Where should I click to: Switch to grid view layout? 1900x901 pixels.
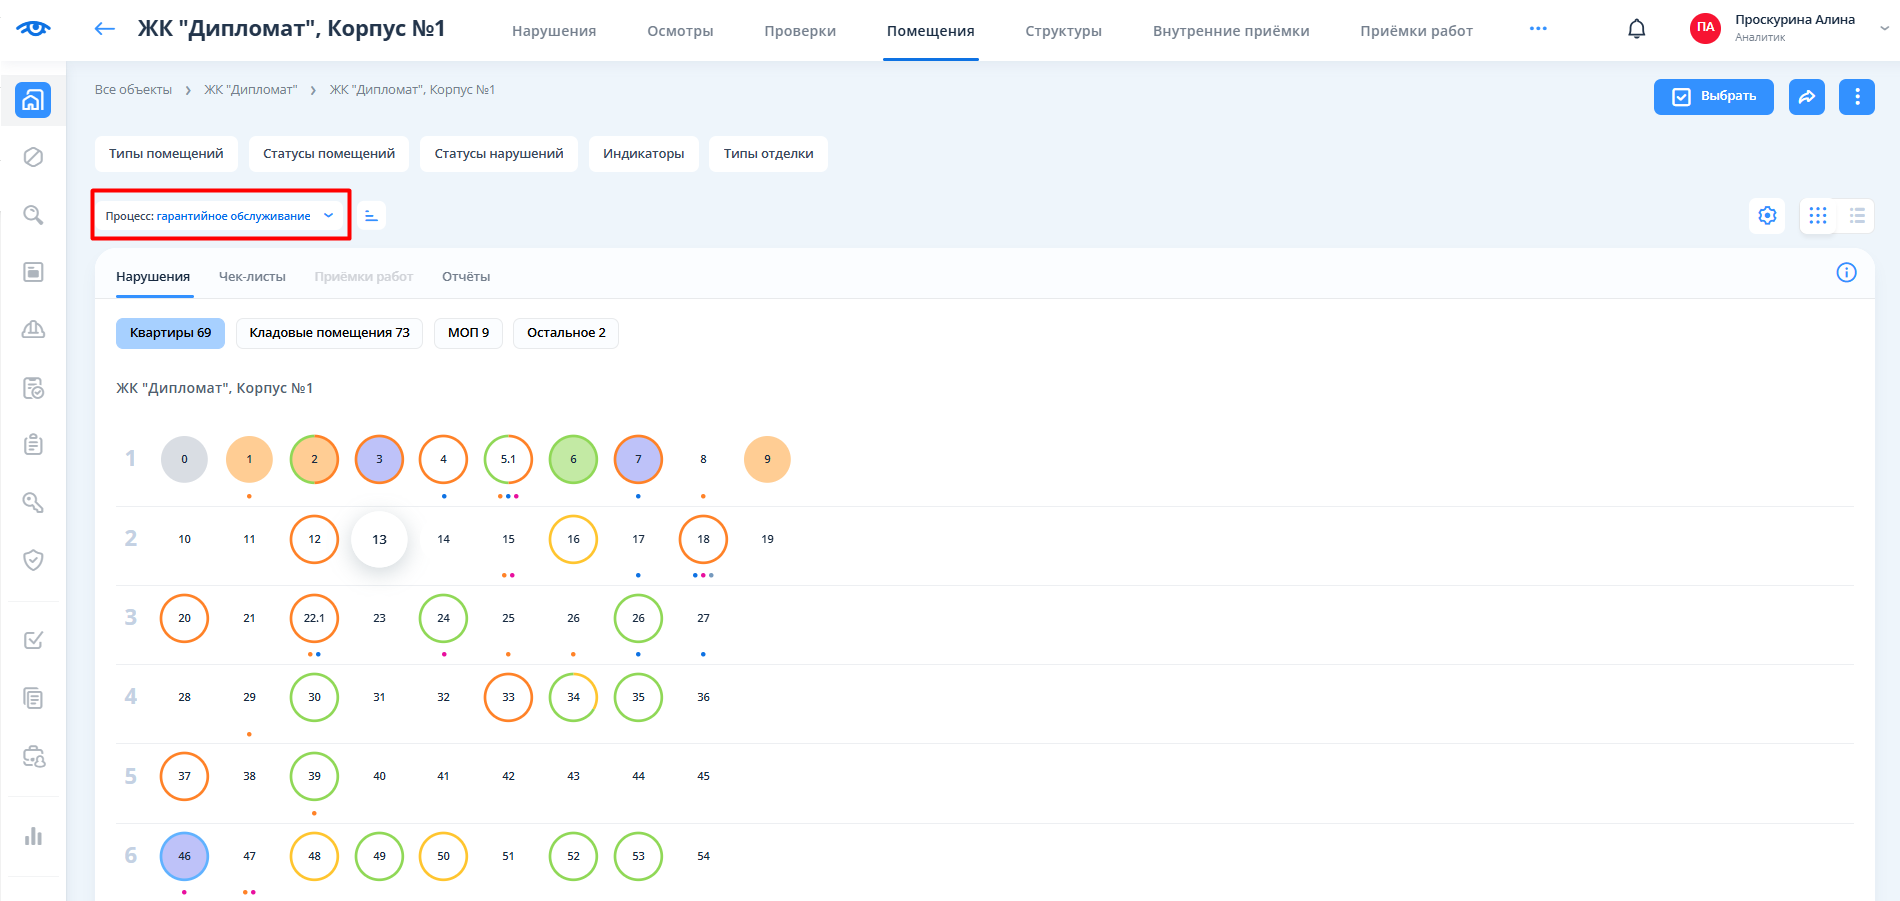(x=1817, y=216)
